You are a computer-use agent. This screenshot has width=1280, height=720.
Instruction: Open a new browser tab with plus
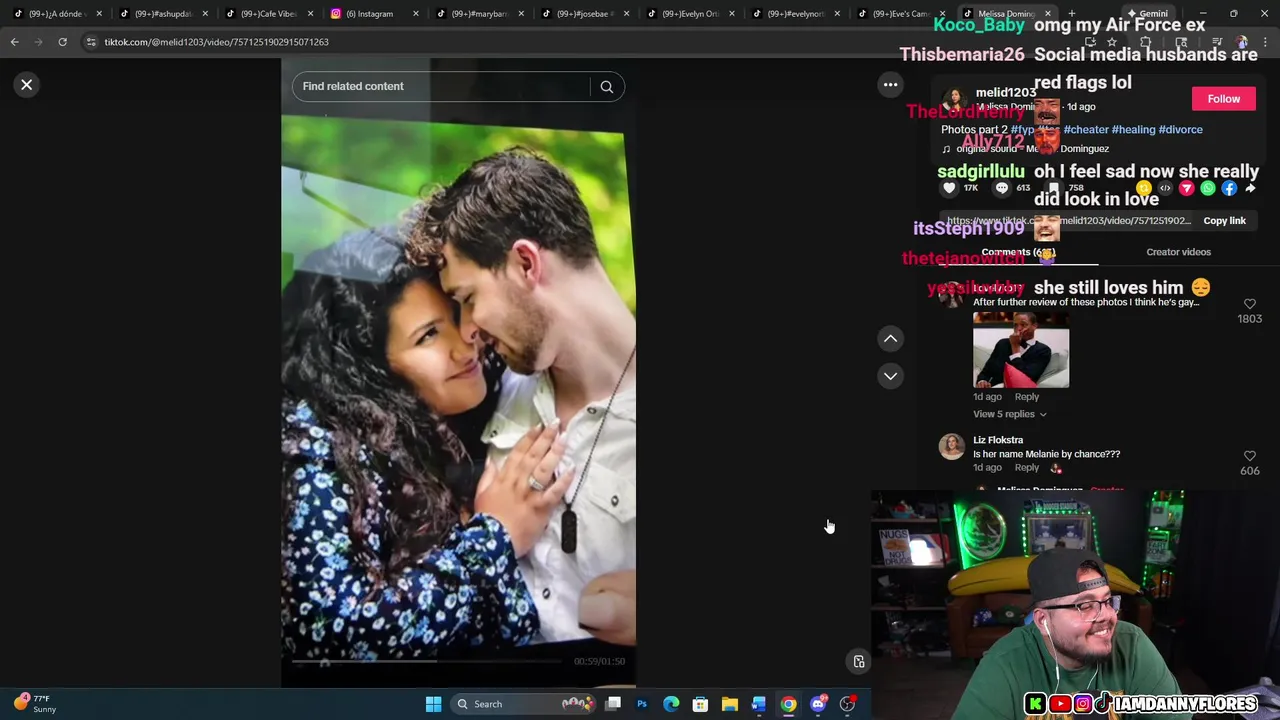[1072, 14]
